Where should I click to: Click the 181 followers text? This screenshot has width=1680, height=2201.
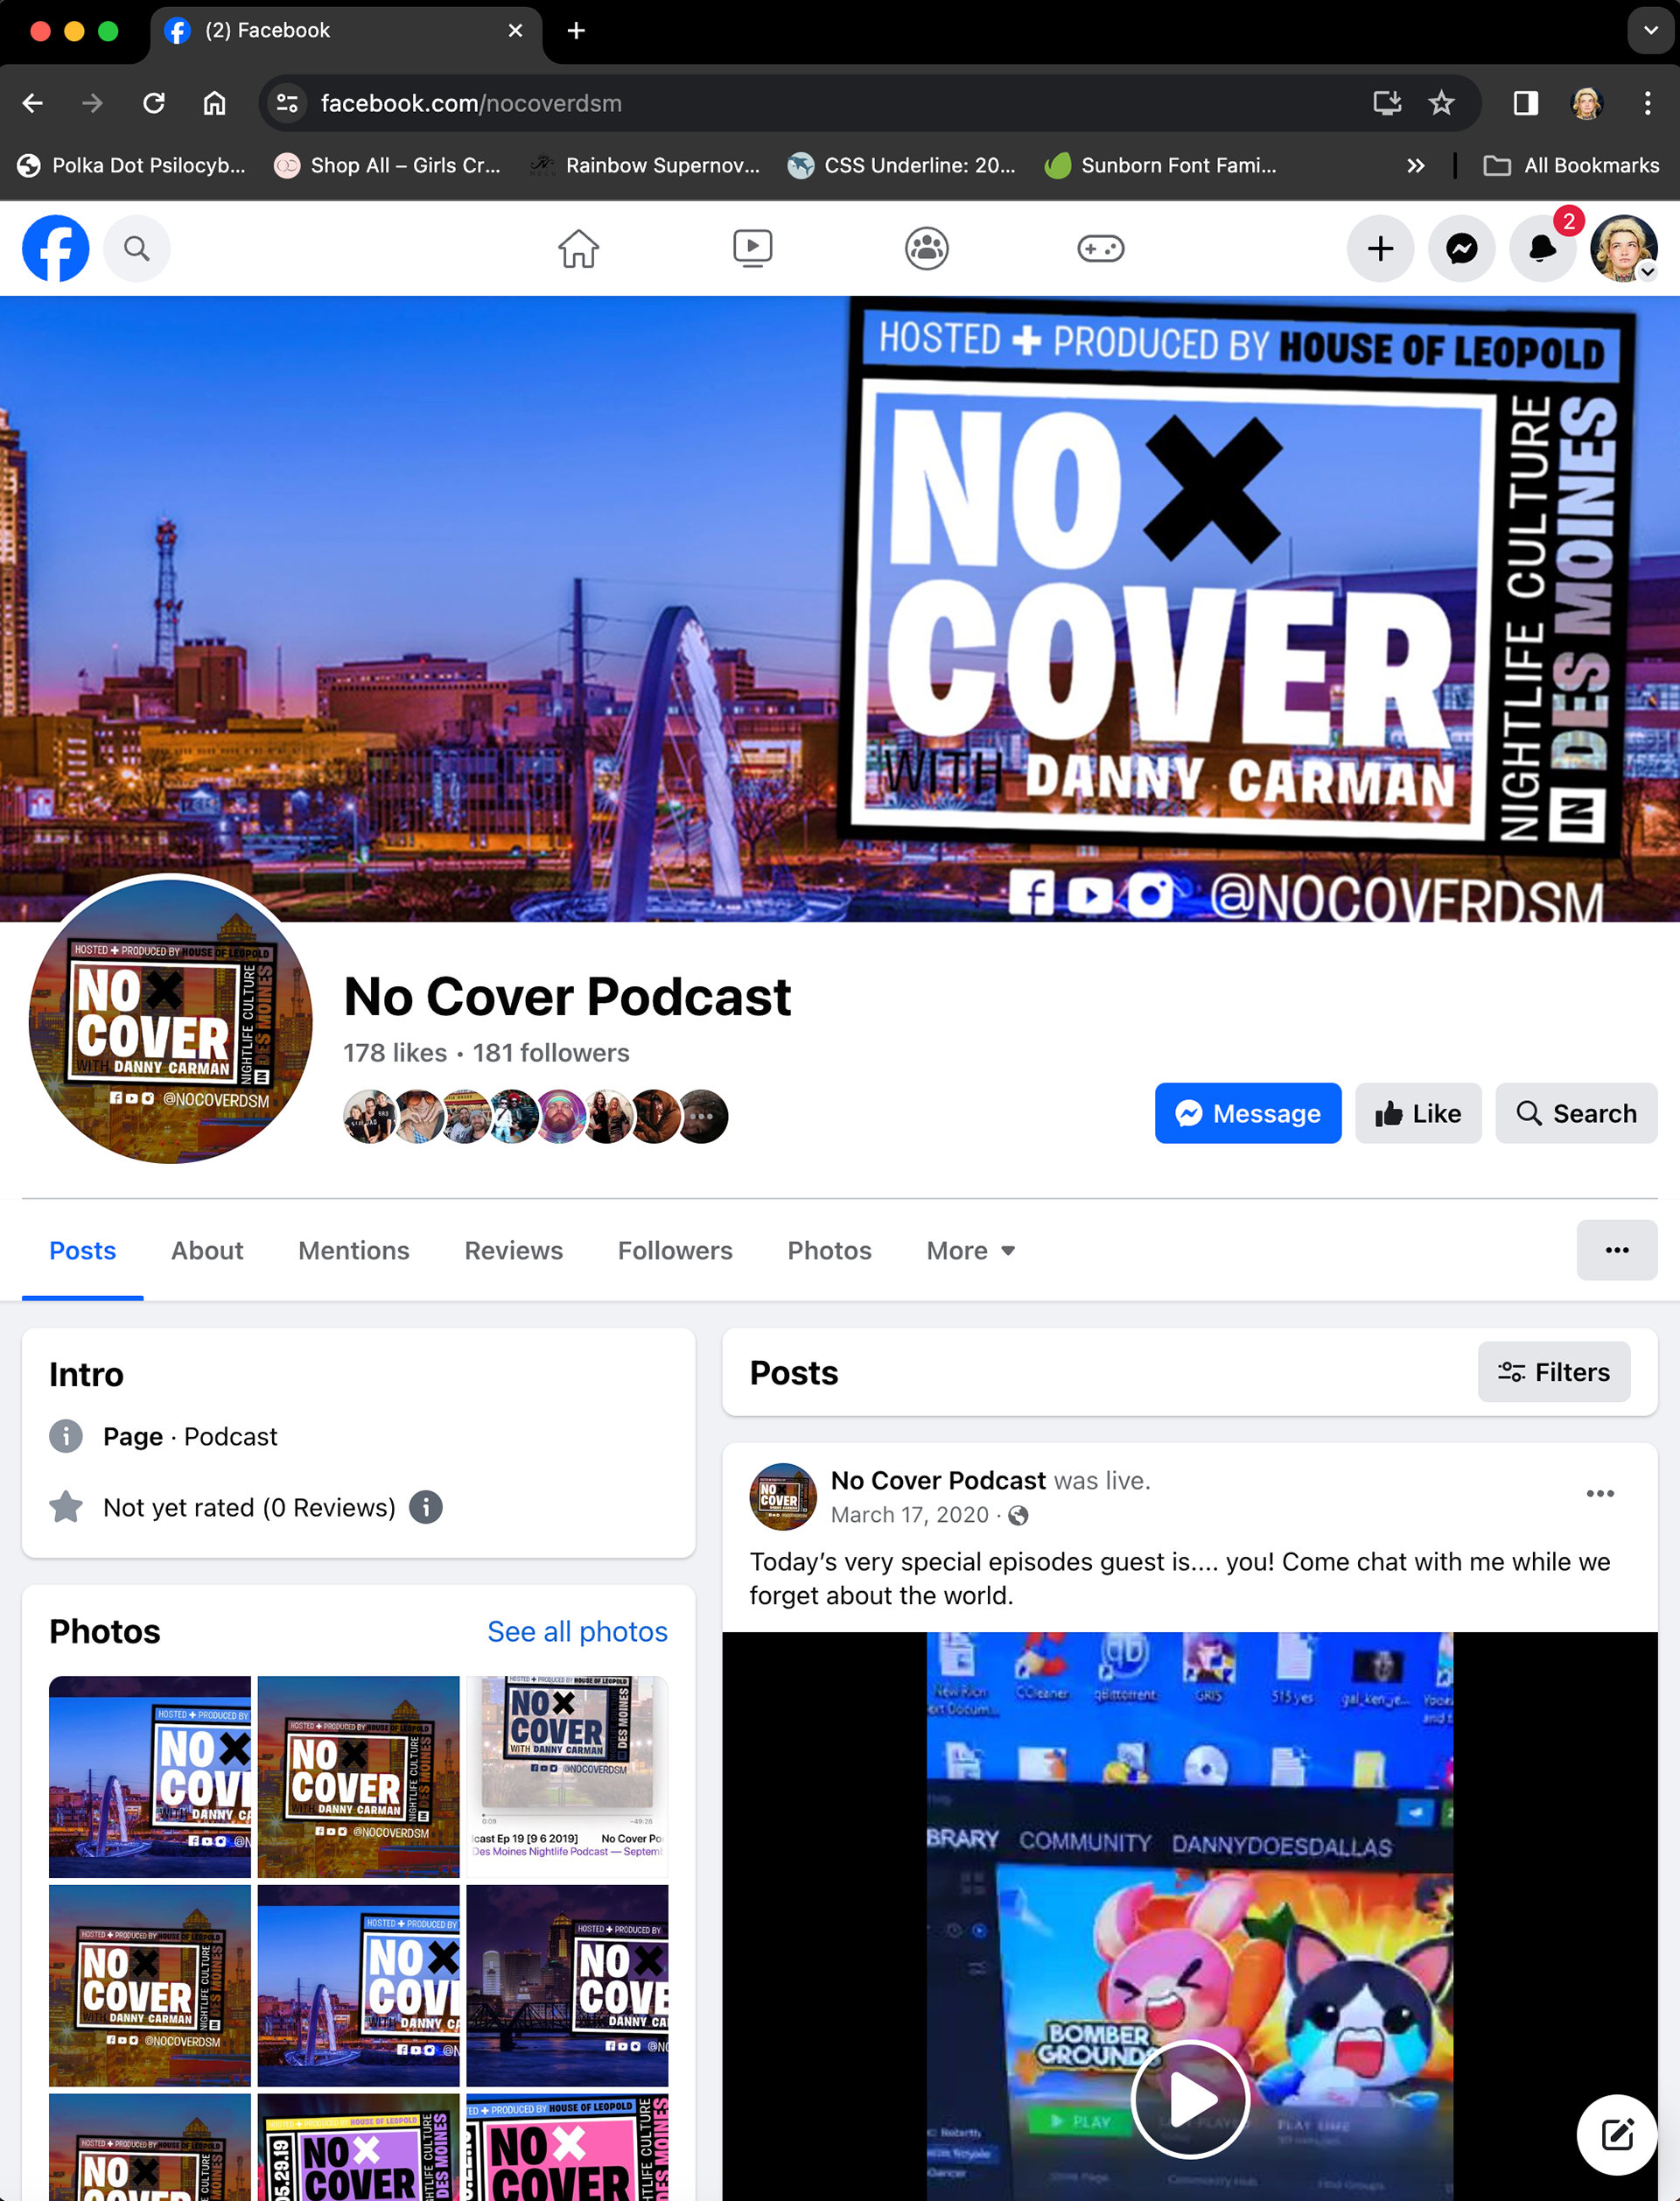(551, 1052)
